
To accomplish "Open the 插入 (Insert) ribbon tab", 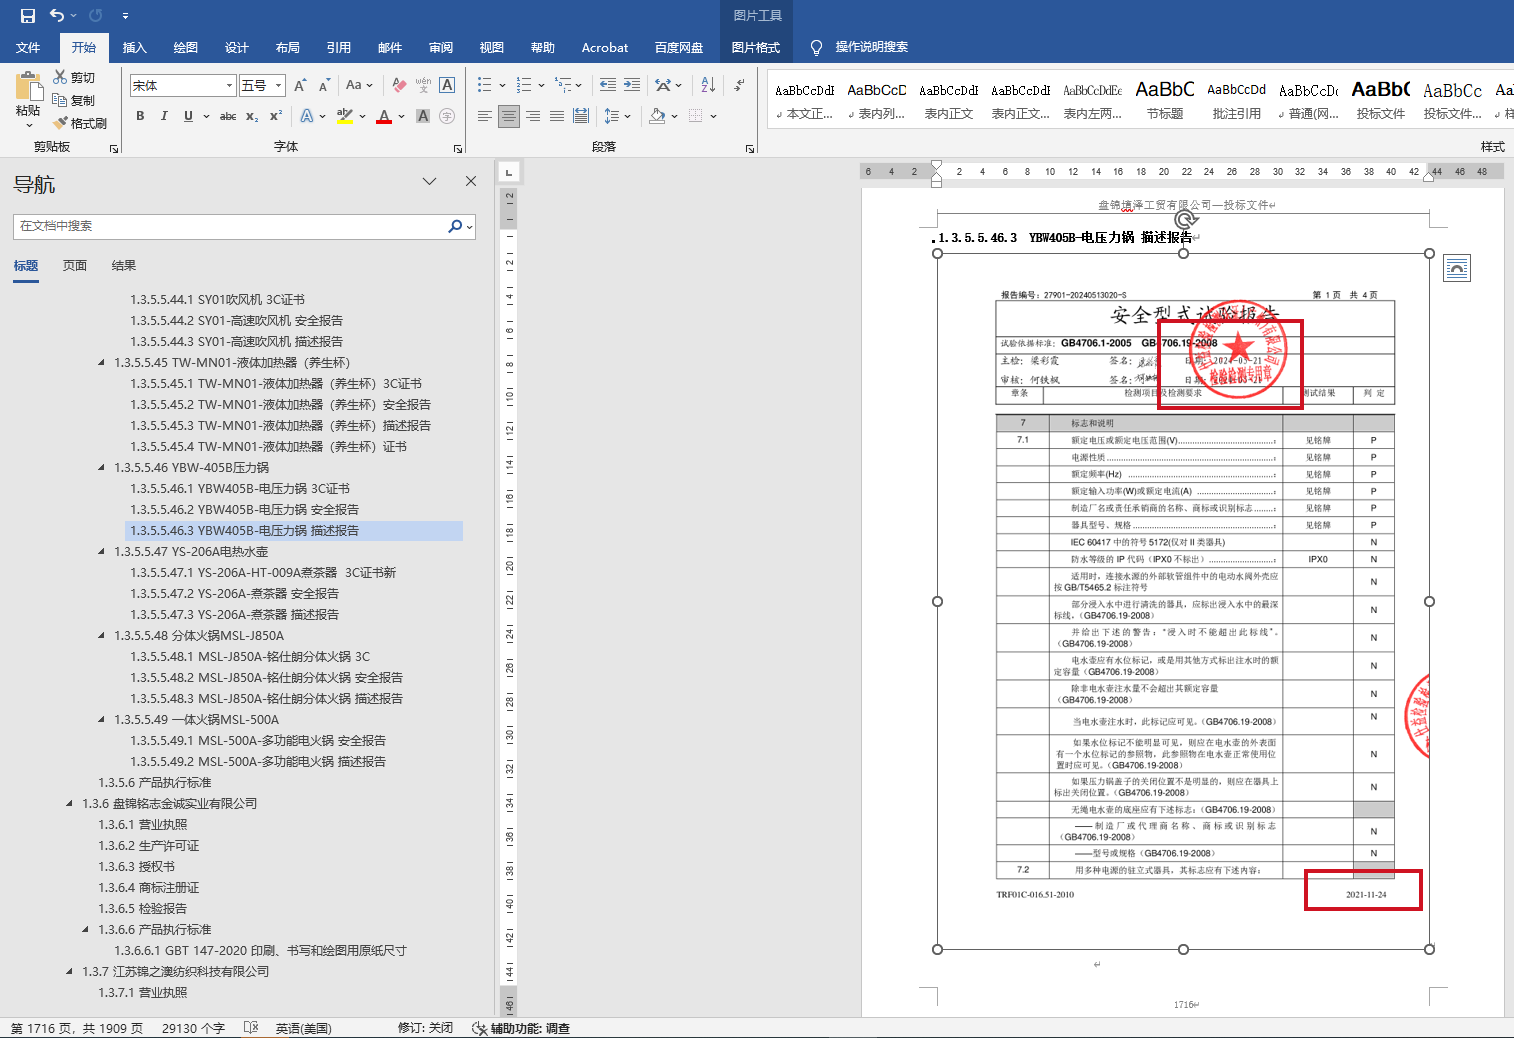I will tap(134, 47).
